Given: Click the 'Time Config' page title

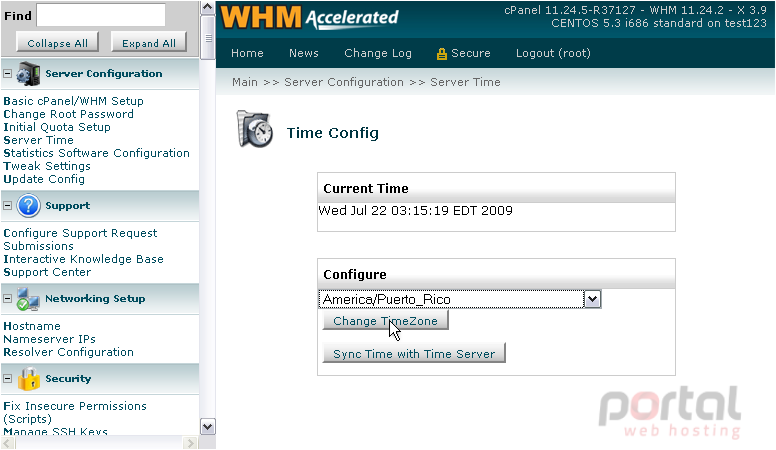Looking at the screenshot, I should point(333,133).
